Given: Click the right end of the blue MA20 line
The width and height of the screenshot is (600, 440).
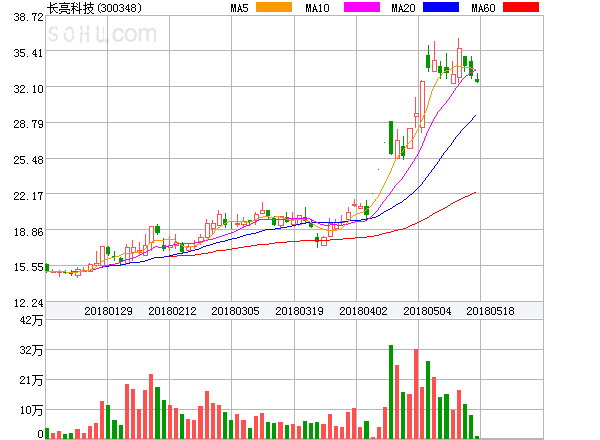Looking at the screenshot, I should (x=476, y=115).
